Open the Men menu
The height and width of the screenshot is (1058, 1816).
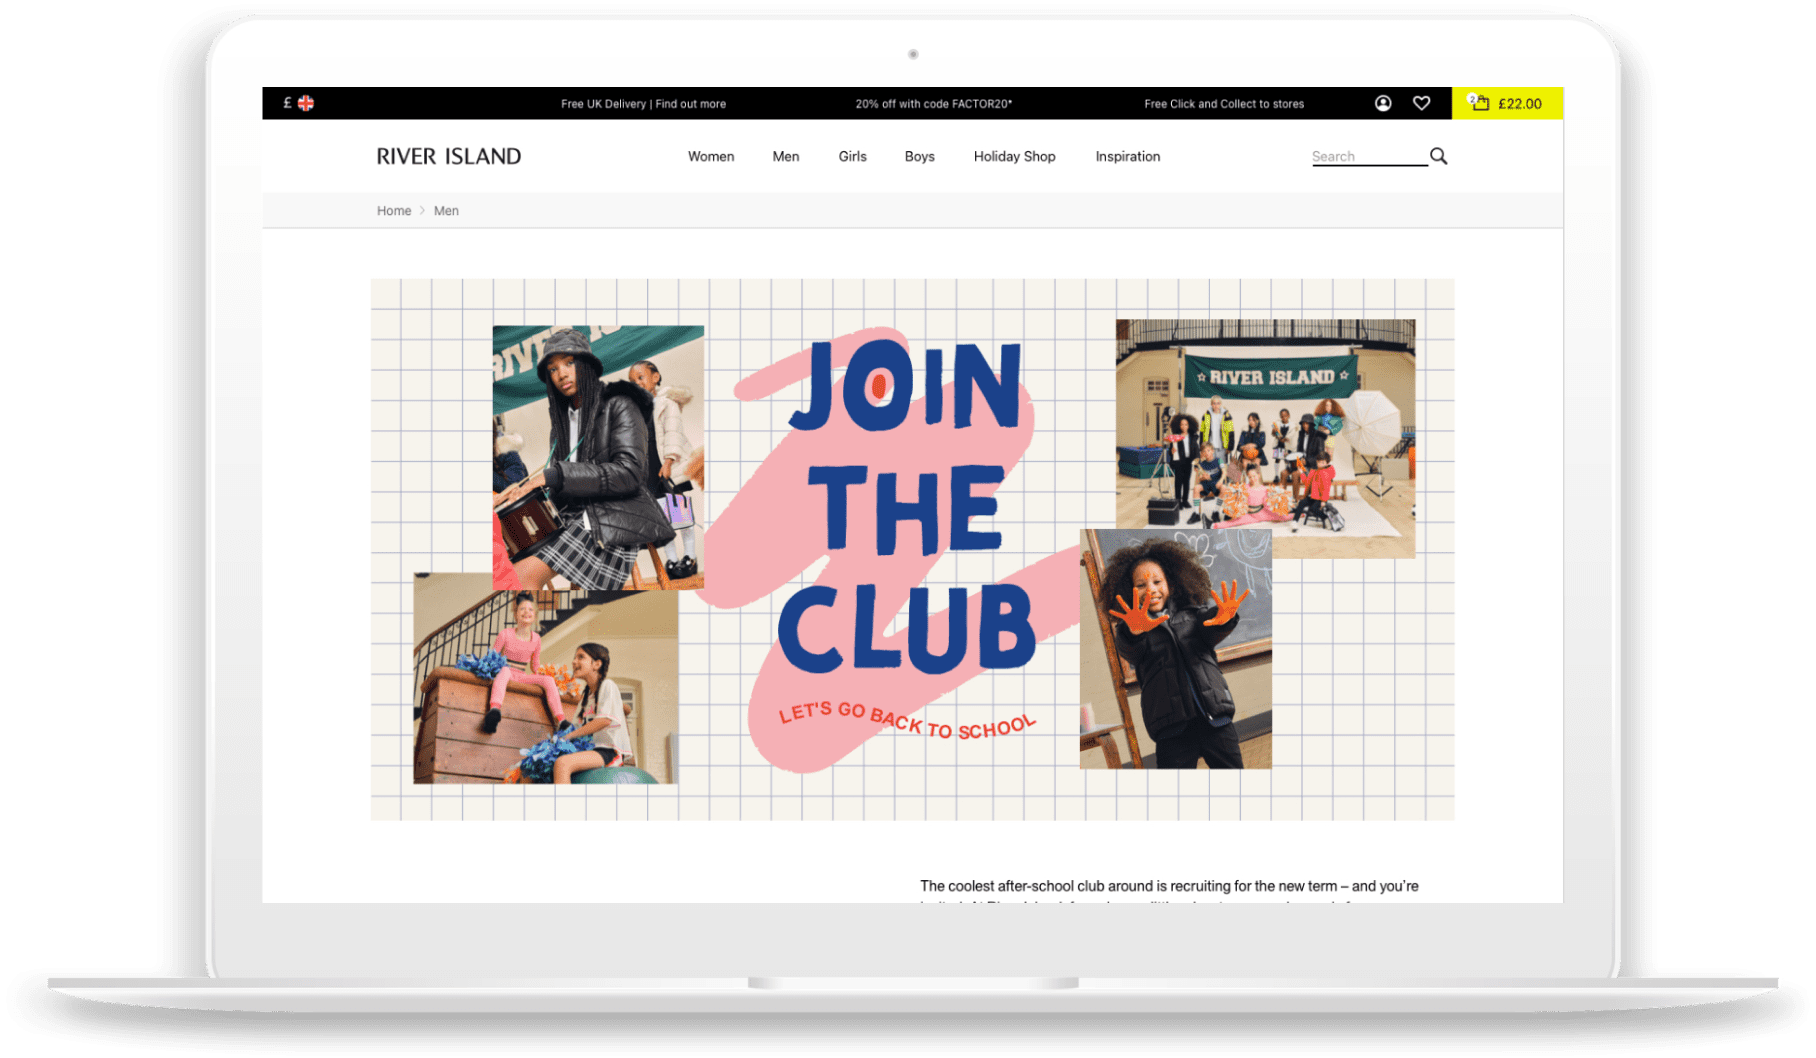pyautogui.click(x=786, y=156)
